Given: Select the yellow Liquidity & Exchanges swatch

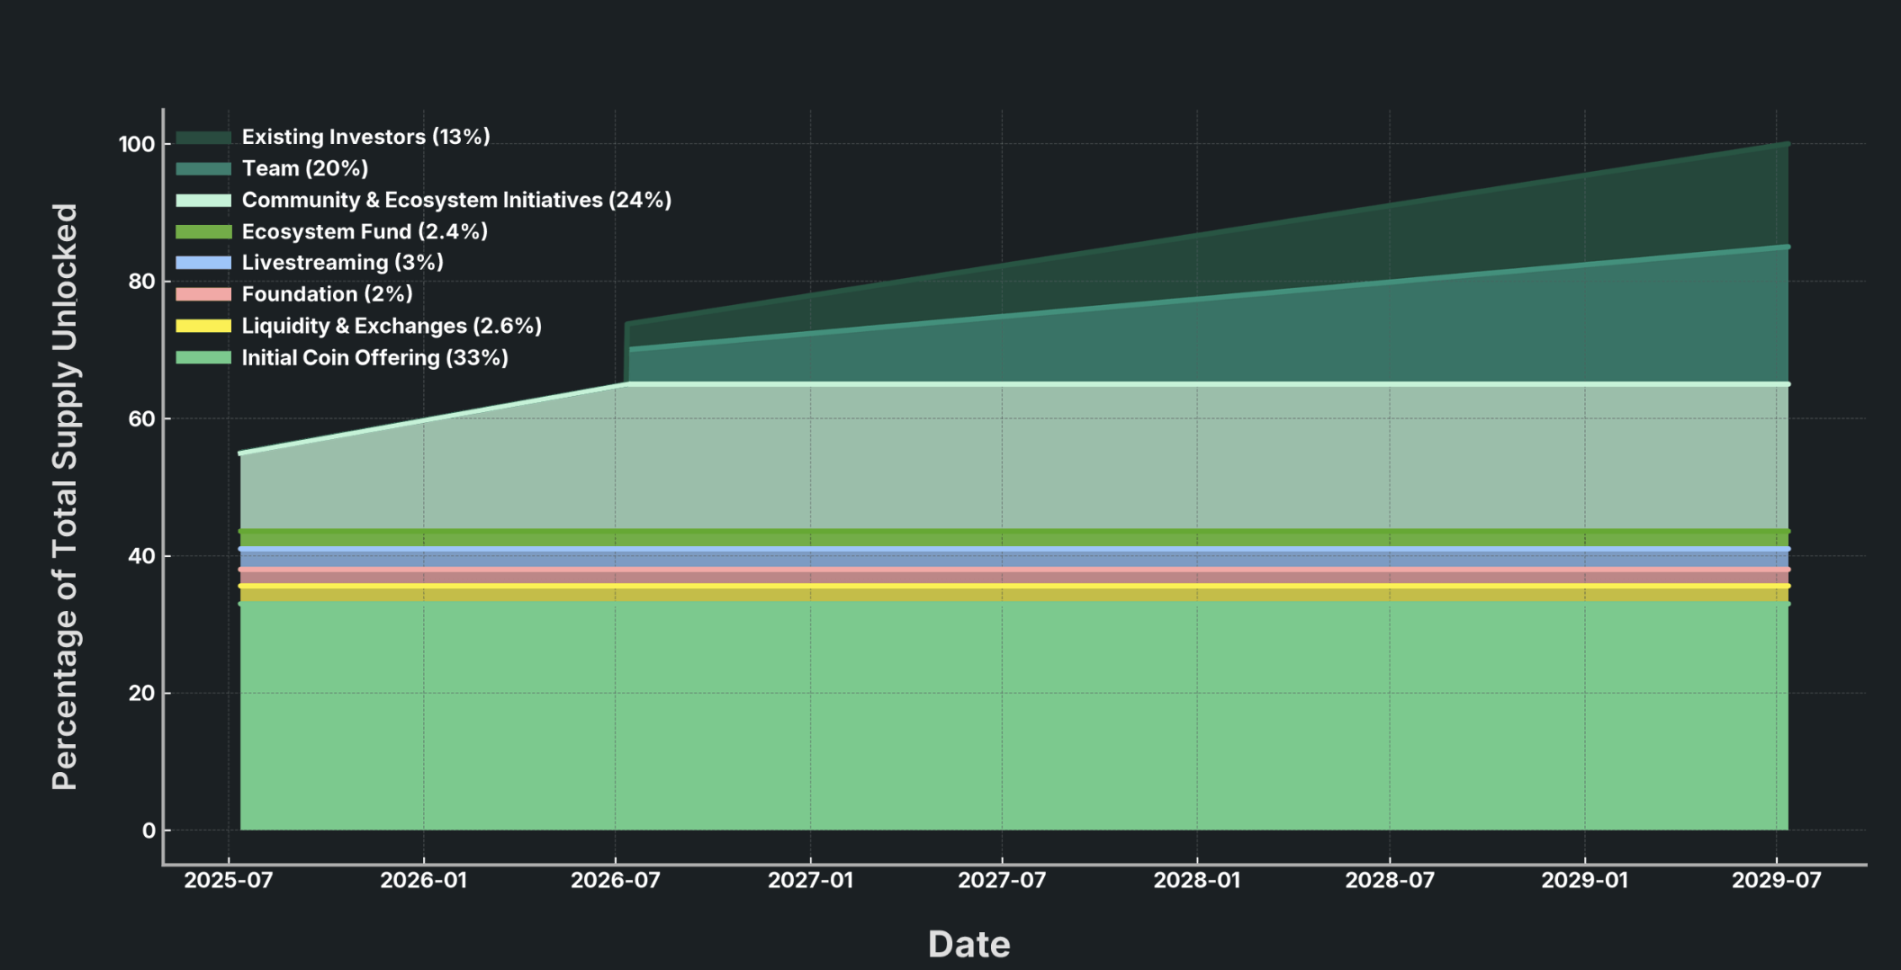Looking at the screenshot, I should [x=203, y=326].
